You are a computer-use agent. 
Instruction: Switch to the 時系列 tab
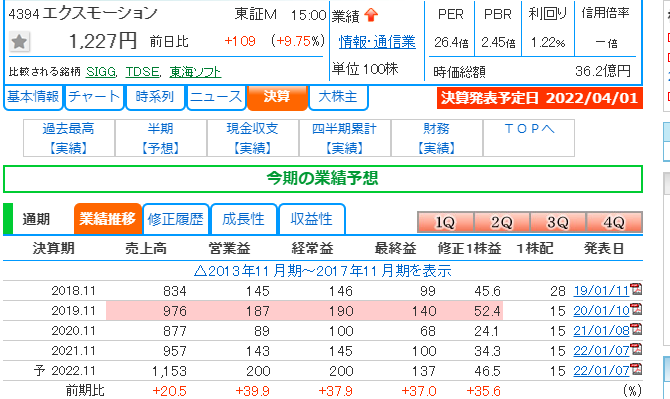[155, 97]
